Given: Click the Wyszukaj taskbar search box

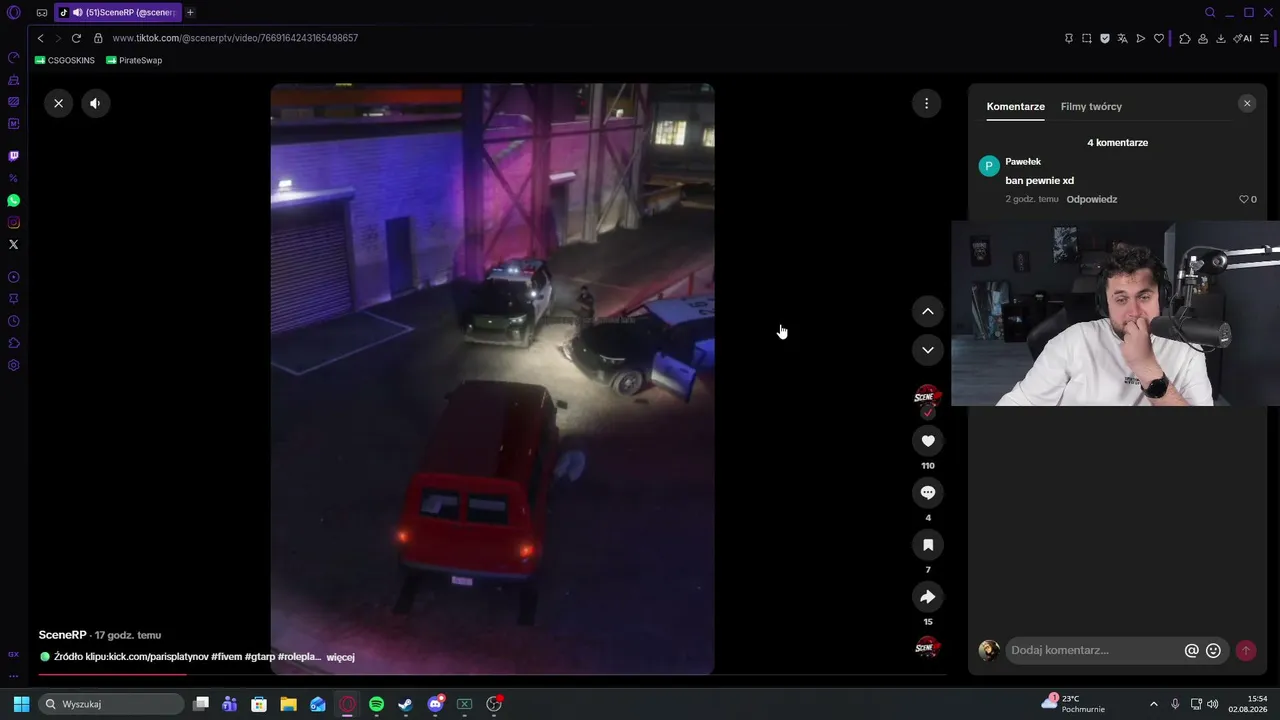Looking at the screenshot, I should coord(112,704).
